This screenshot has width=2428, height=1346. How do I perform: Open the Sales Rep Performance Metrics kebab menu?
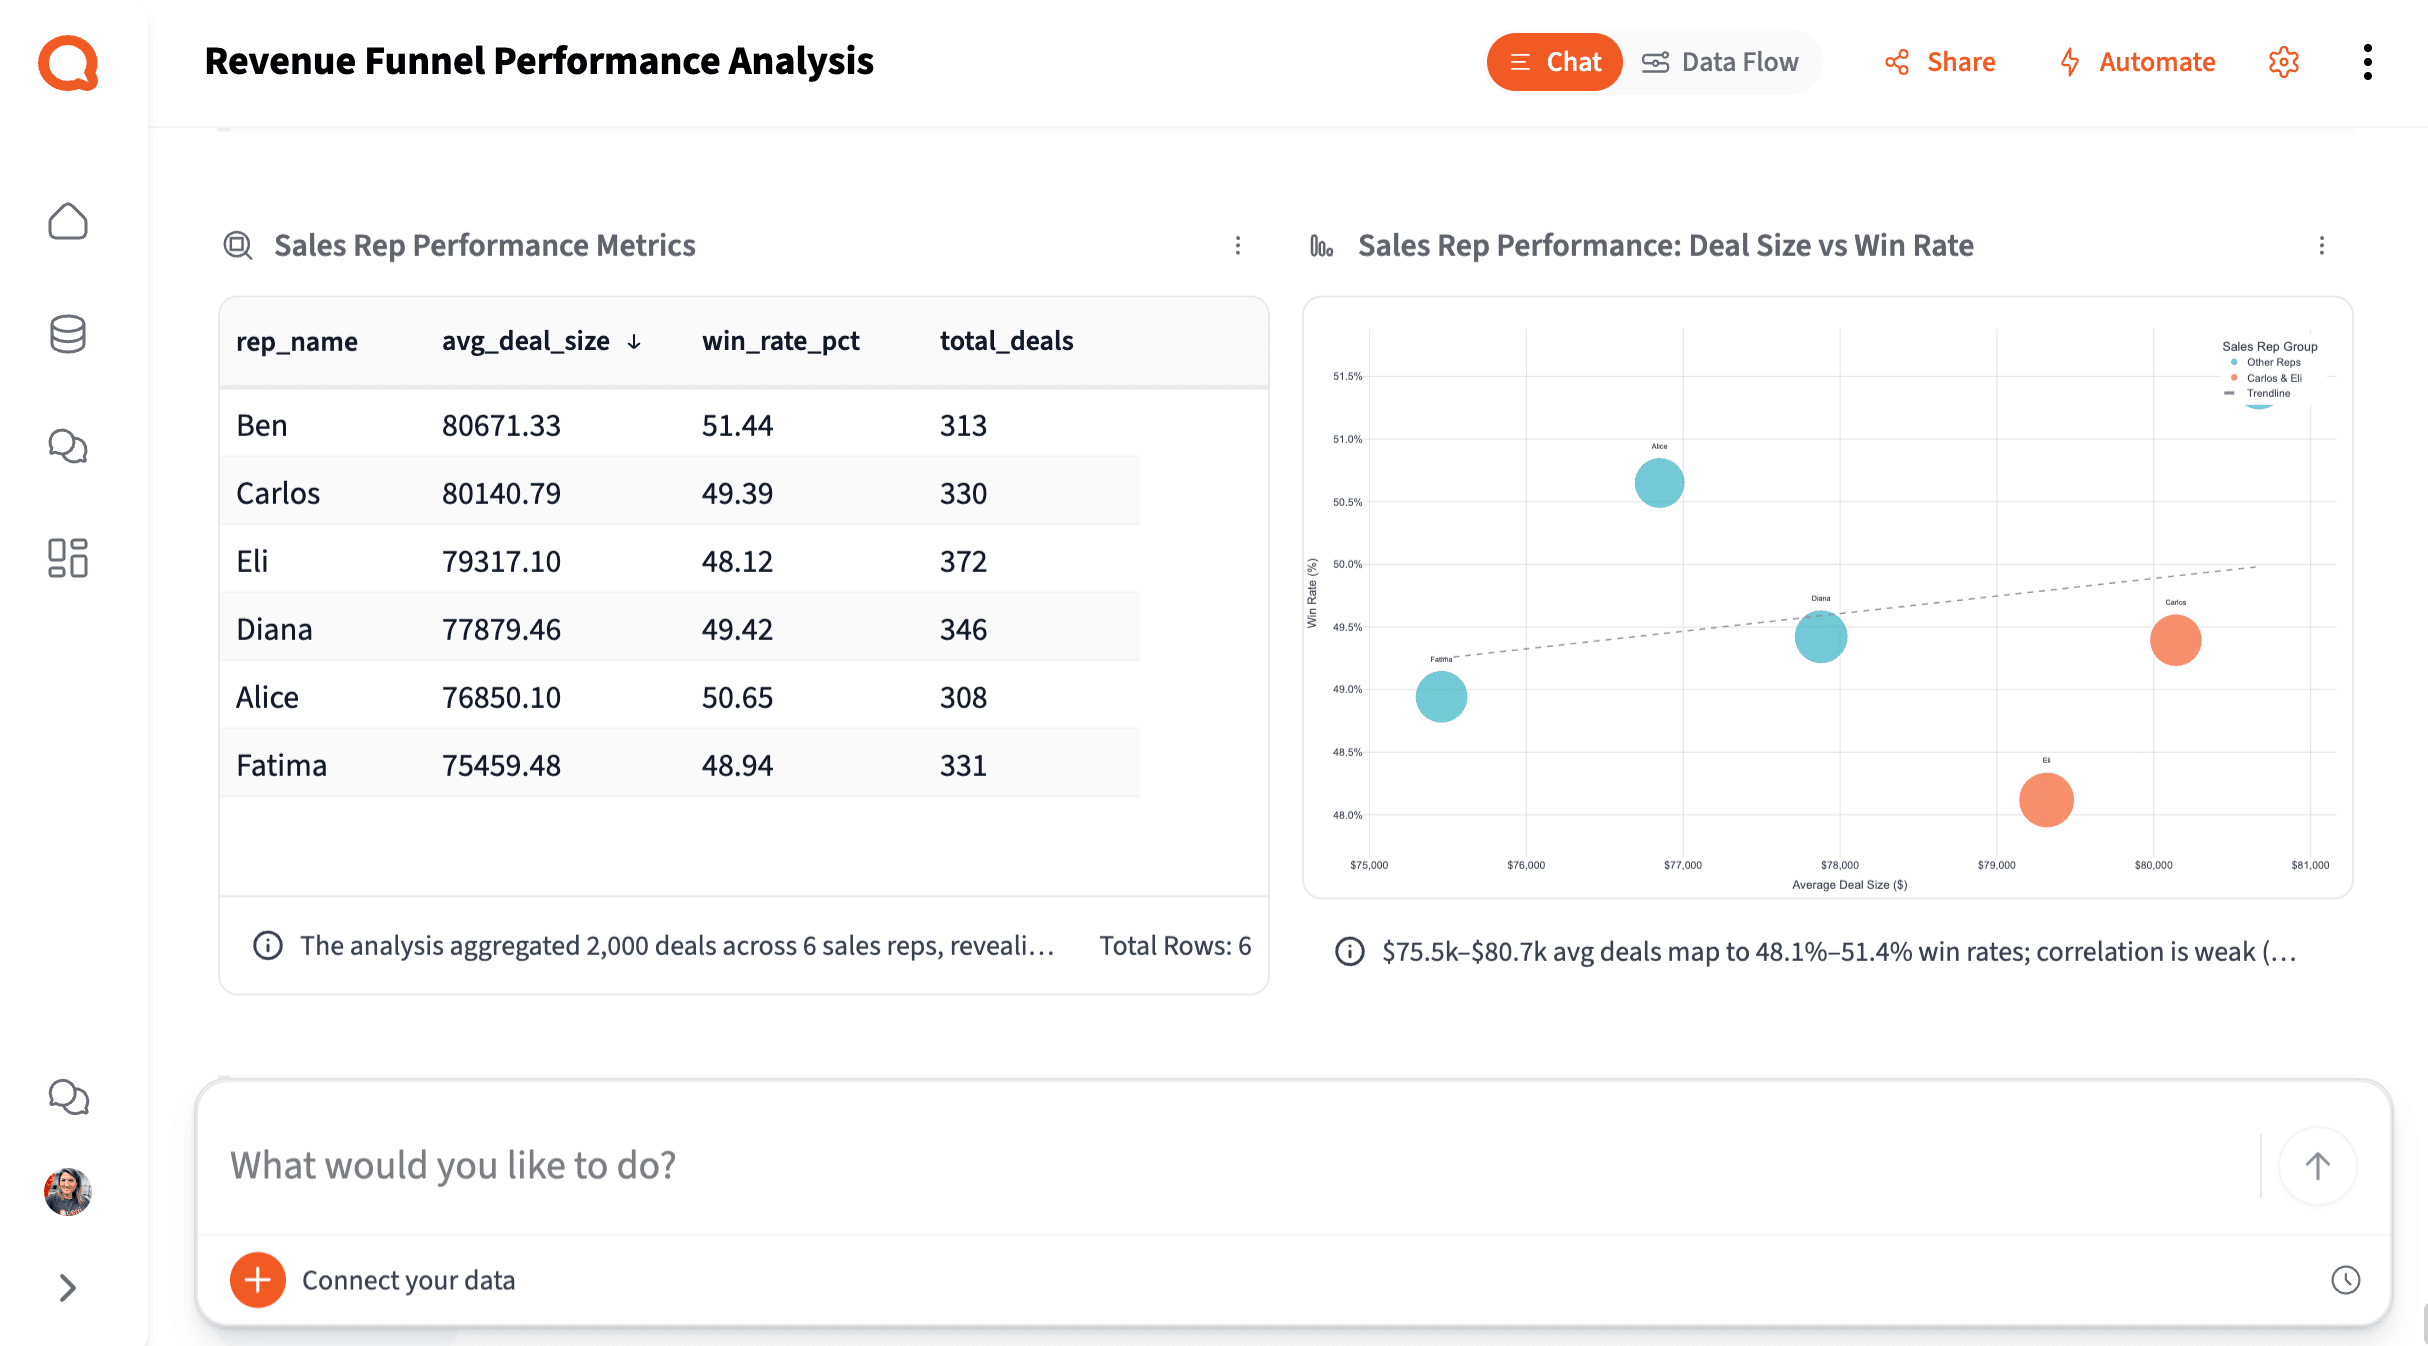pos(1238,246)
